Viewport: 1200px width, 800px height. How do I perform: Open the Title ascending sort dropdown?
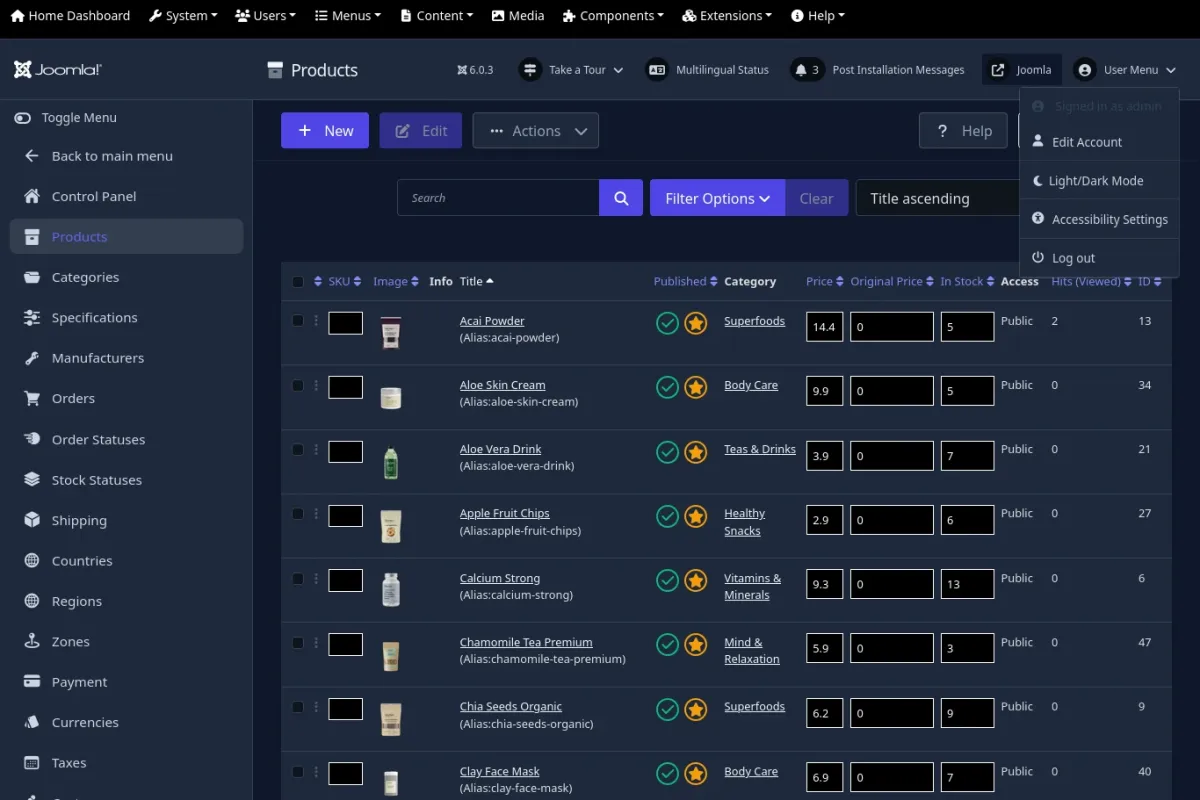point(935,198)
